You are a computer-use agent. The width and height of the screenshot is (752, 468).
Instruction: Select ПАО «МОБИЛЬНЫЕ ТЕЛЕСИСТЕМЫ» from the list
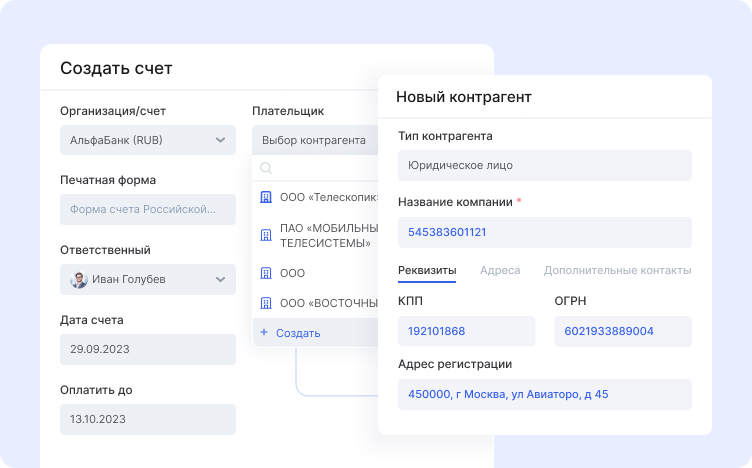[328, 235]
